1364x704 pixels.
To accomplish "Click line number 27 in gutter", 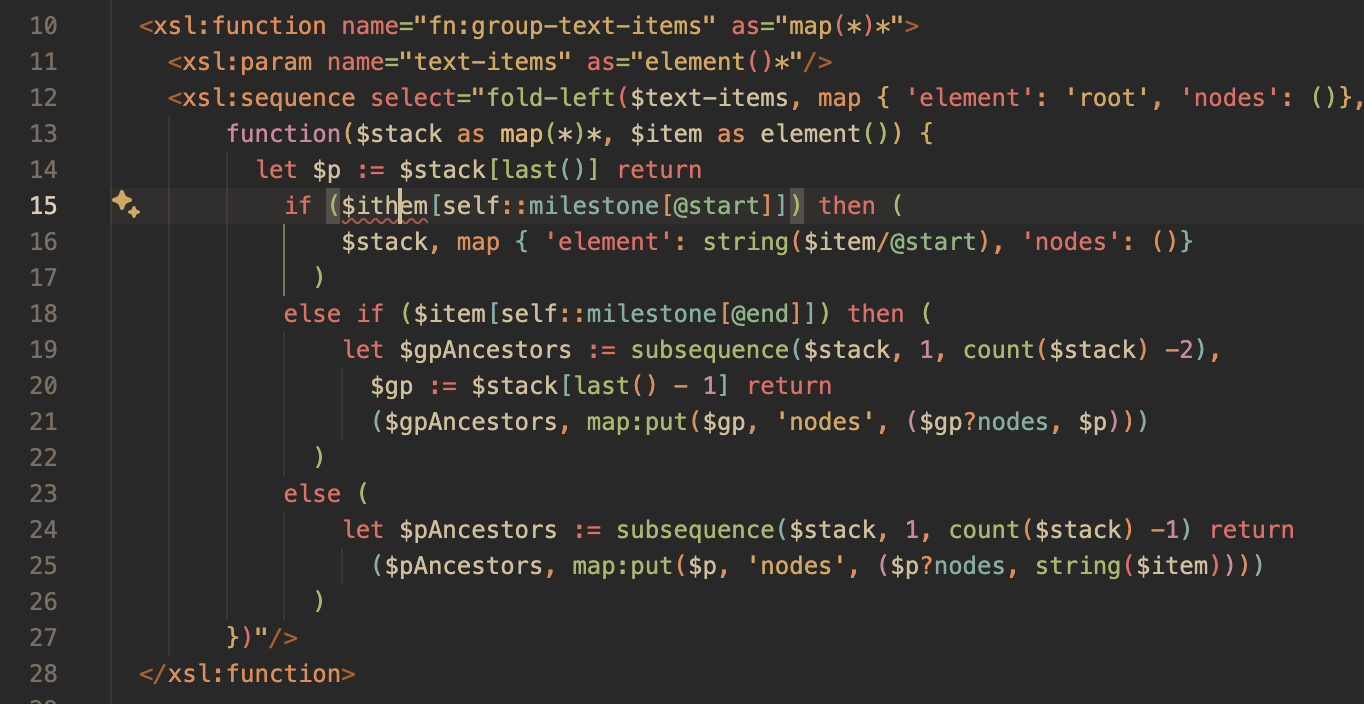I will point(43,637).
